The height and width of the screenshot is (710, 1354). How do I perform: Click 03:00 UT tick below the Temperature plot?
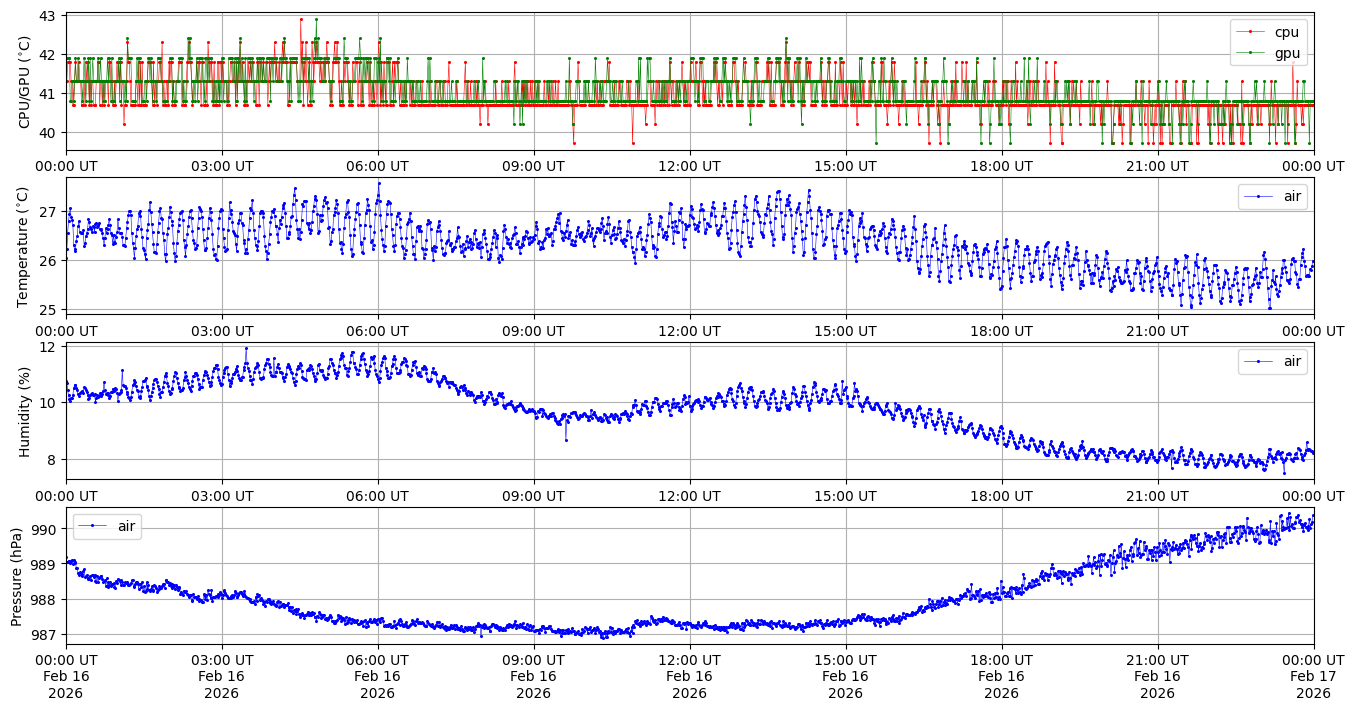tap(222, 331)
